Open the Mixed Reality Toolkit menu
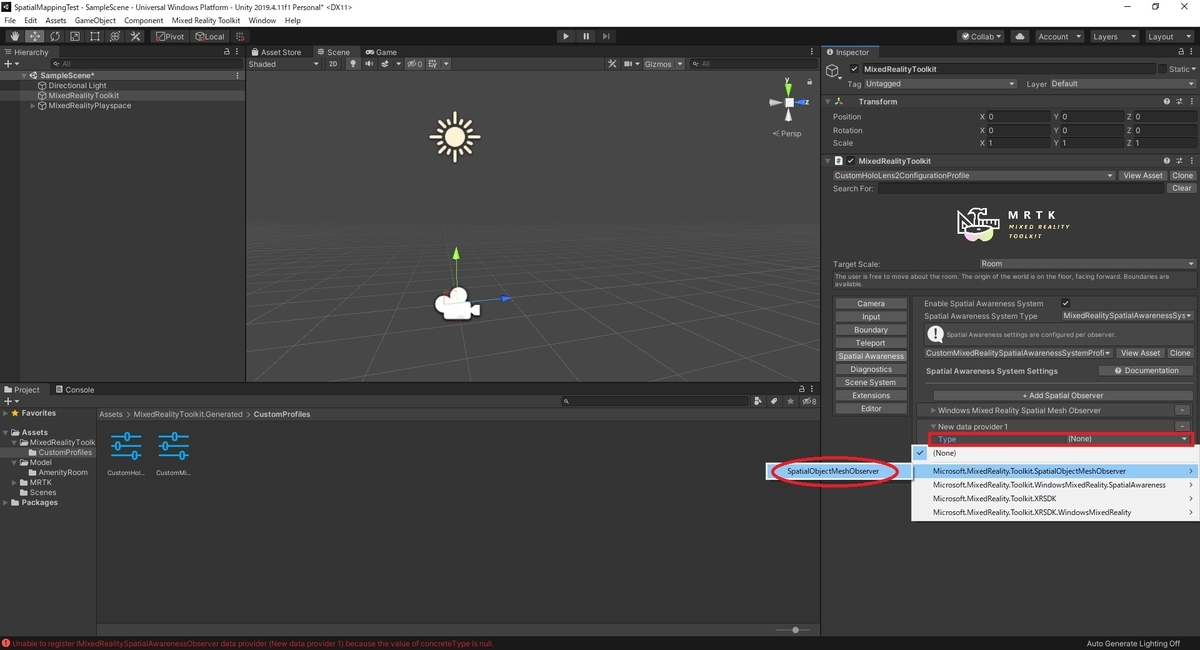The image size is (1200, 650). coord(205,20)
